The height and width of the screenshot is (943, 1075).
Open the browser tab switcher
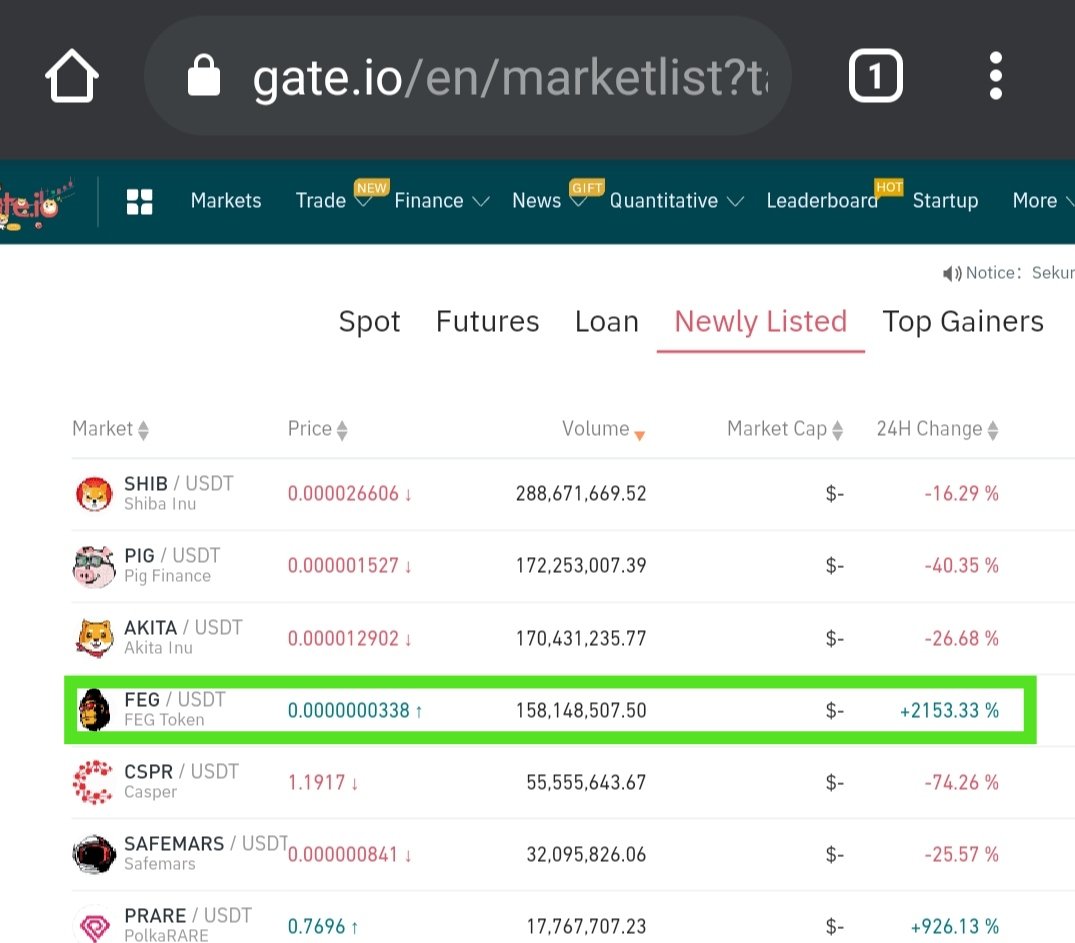click(875, 75)
